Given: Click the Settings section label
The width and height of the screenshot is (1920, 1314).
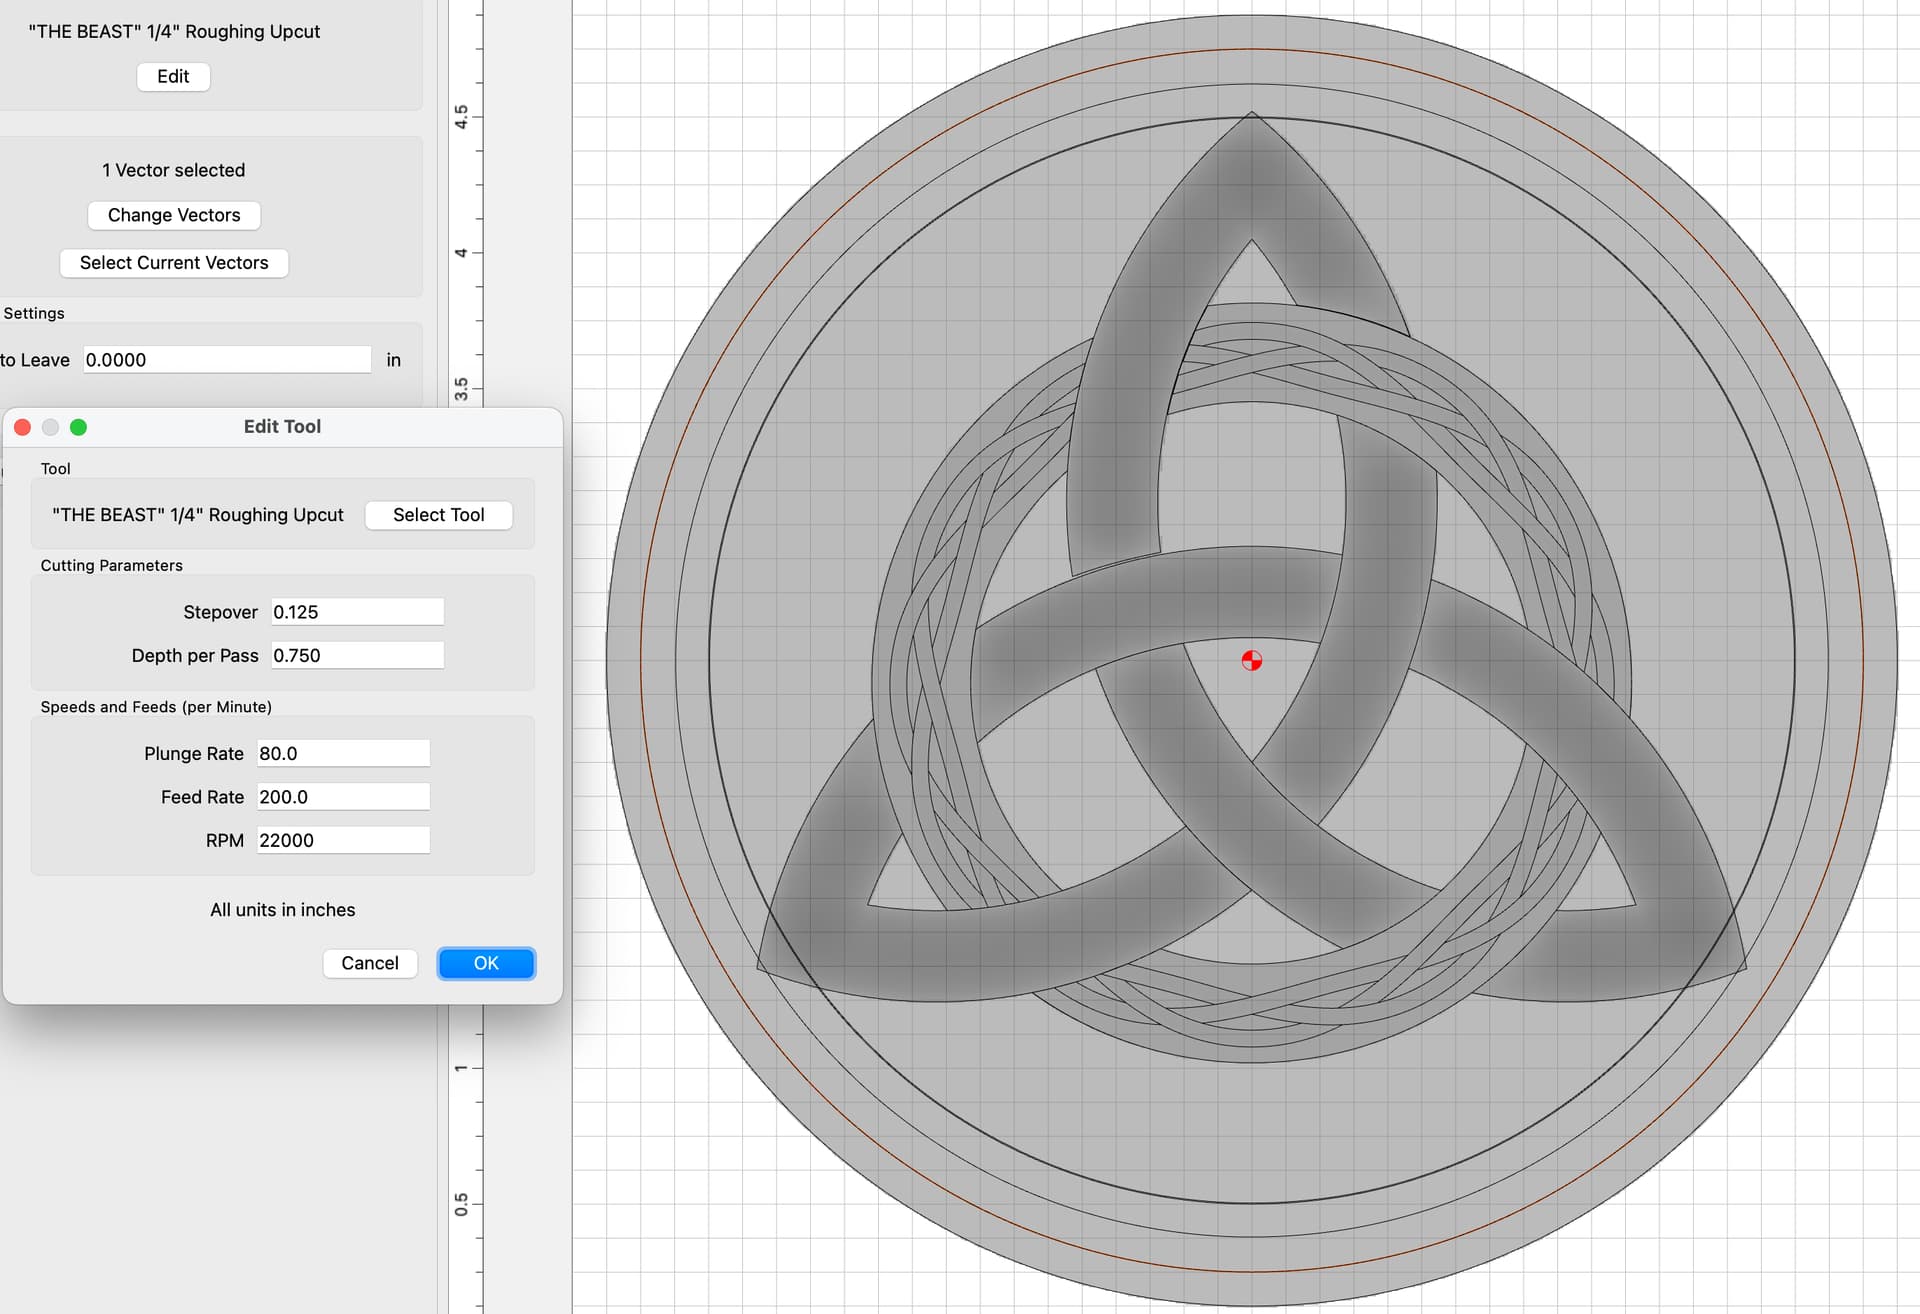Looking at the screenshot, I should click(x=34, y=314).
